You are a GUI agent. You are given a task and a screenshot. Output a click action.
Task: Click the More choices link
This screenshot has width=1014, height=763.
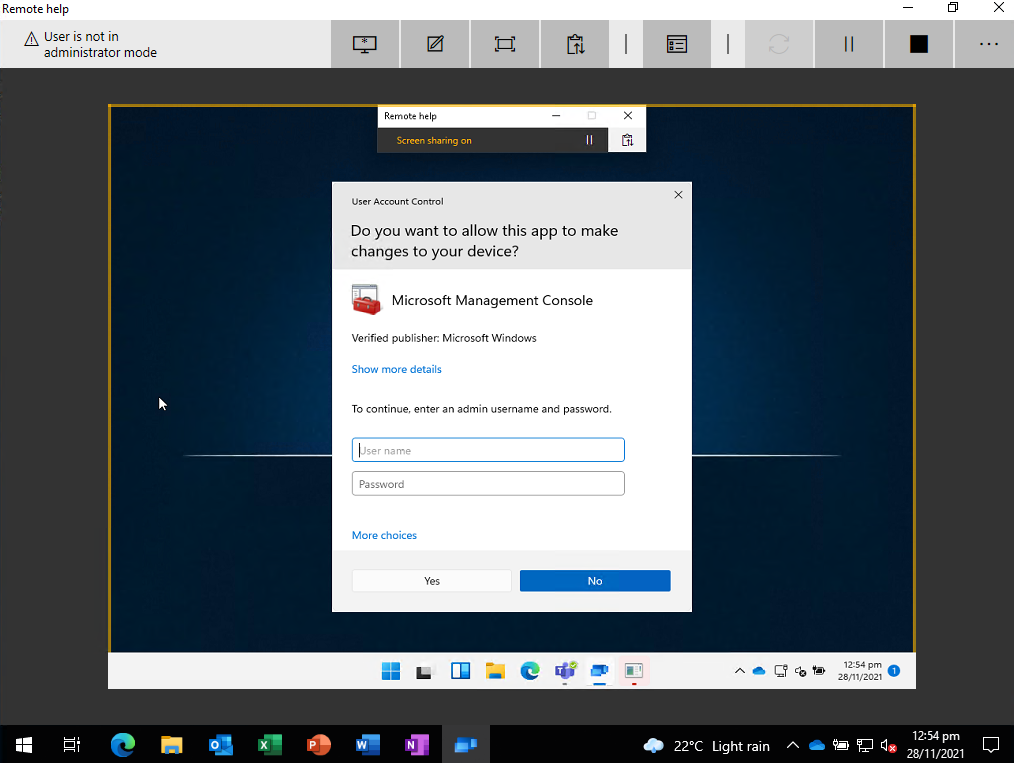click(384, 535)
